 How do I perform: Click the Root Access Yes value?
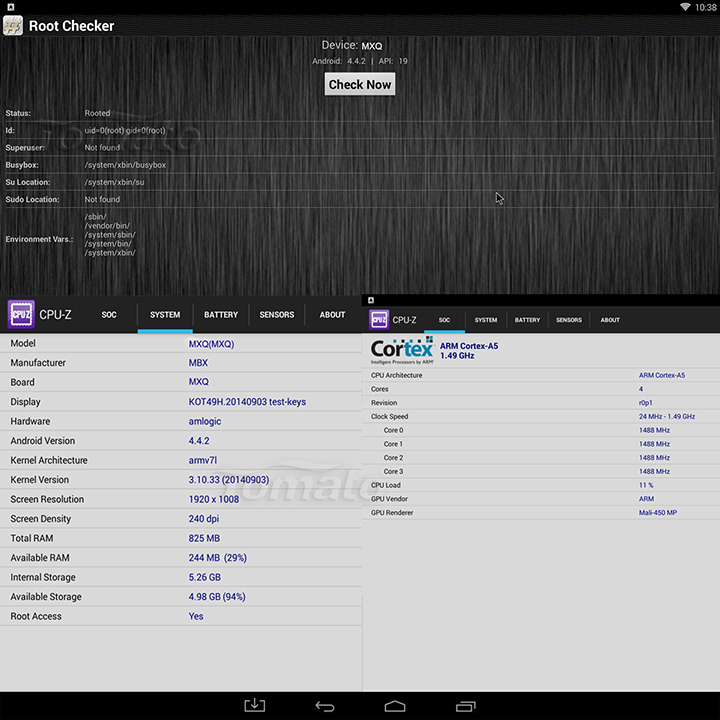click(196, 616)
